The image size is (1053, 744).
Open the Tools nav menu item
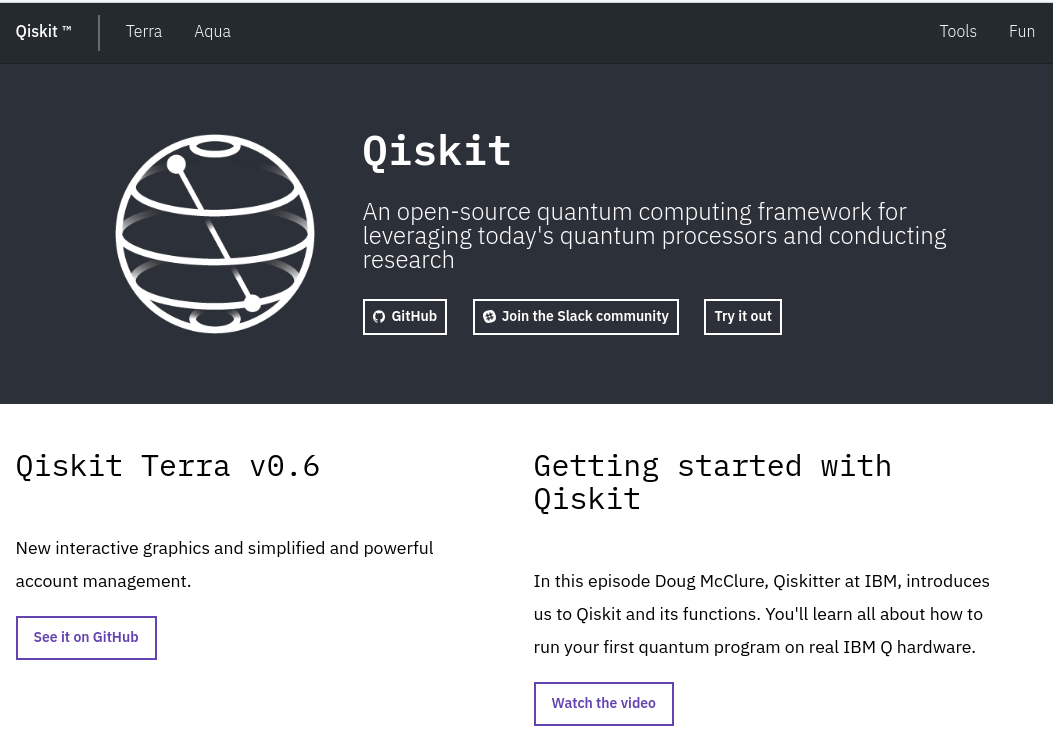coord(958,32)
